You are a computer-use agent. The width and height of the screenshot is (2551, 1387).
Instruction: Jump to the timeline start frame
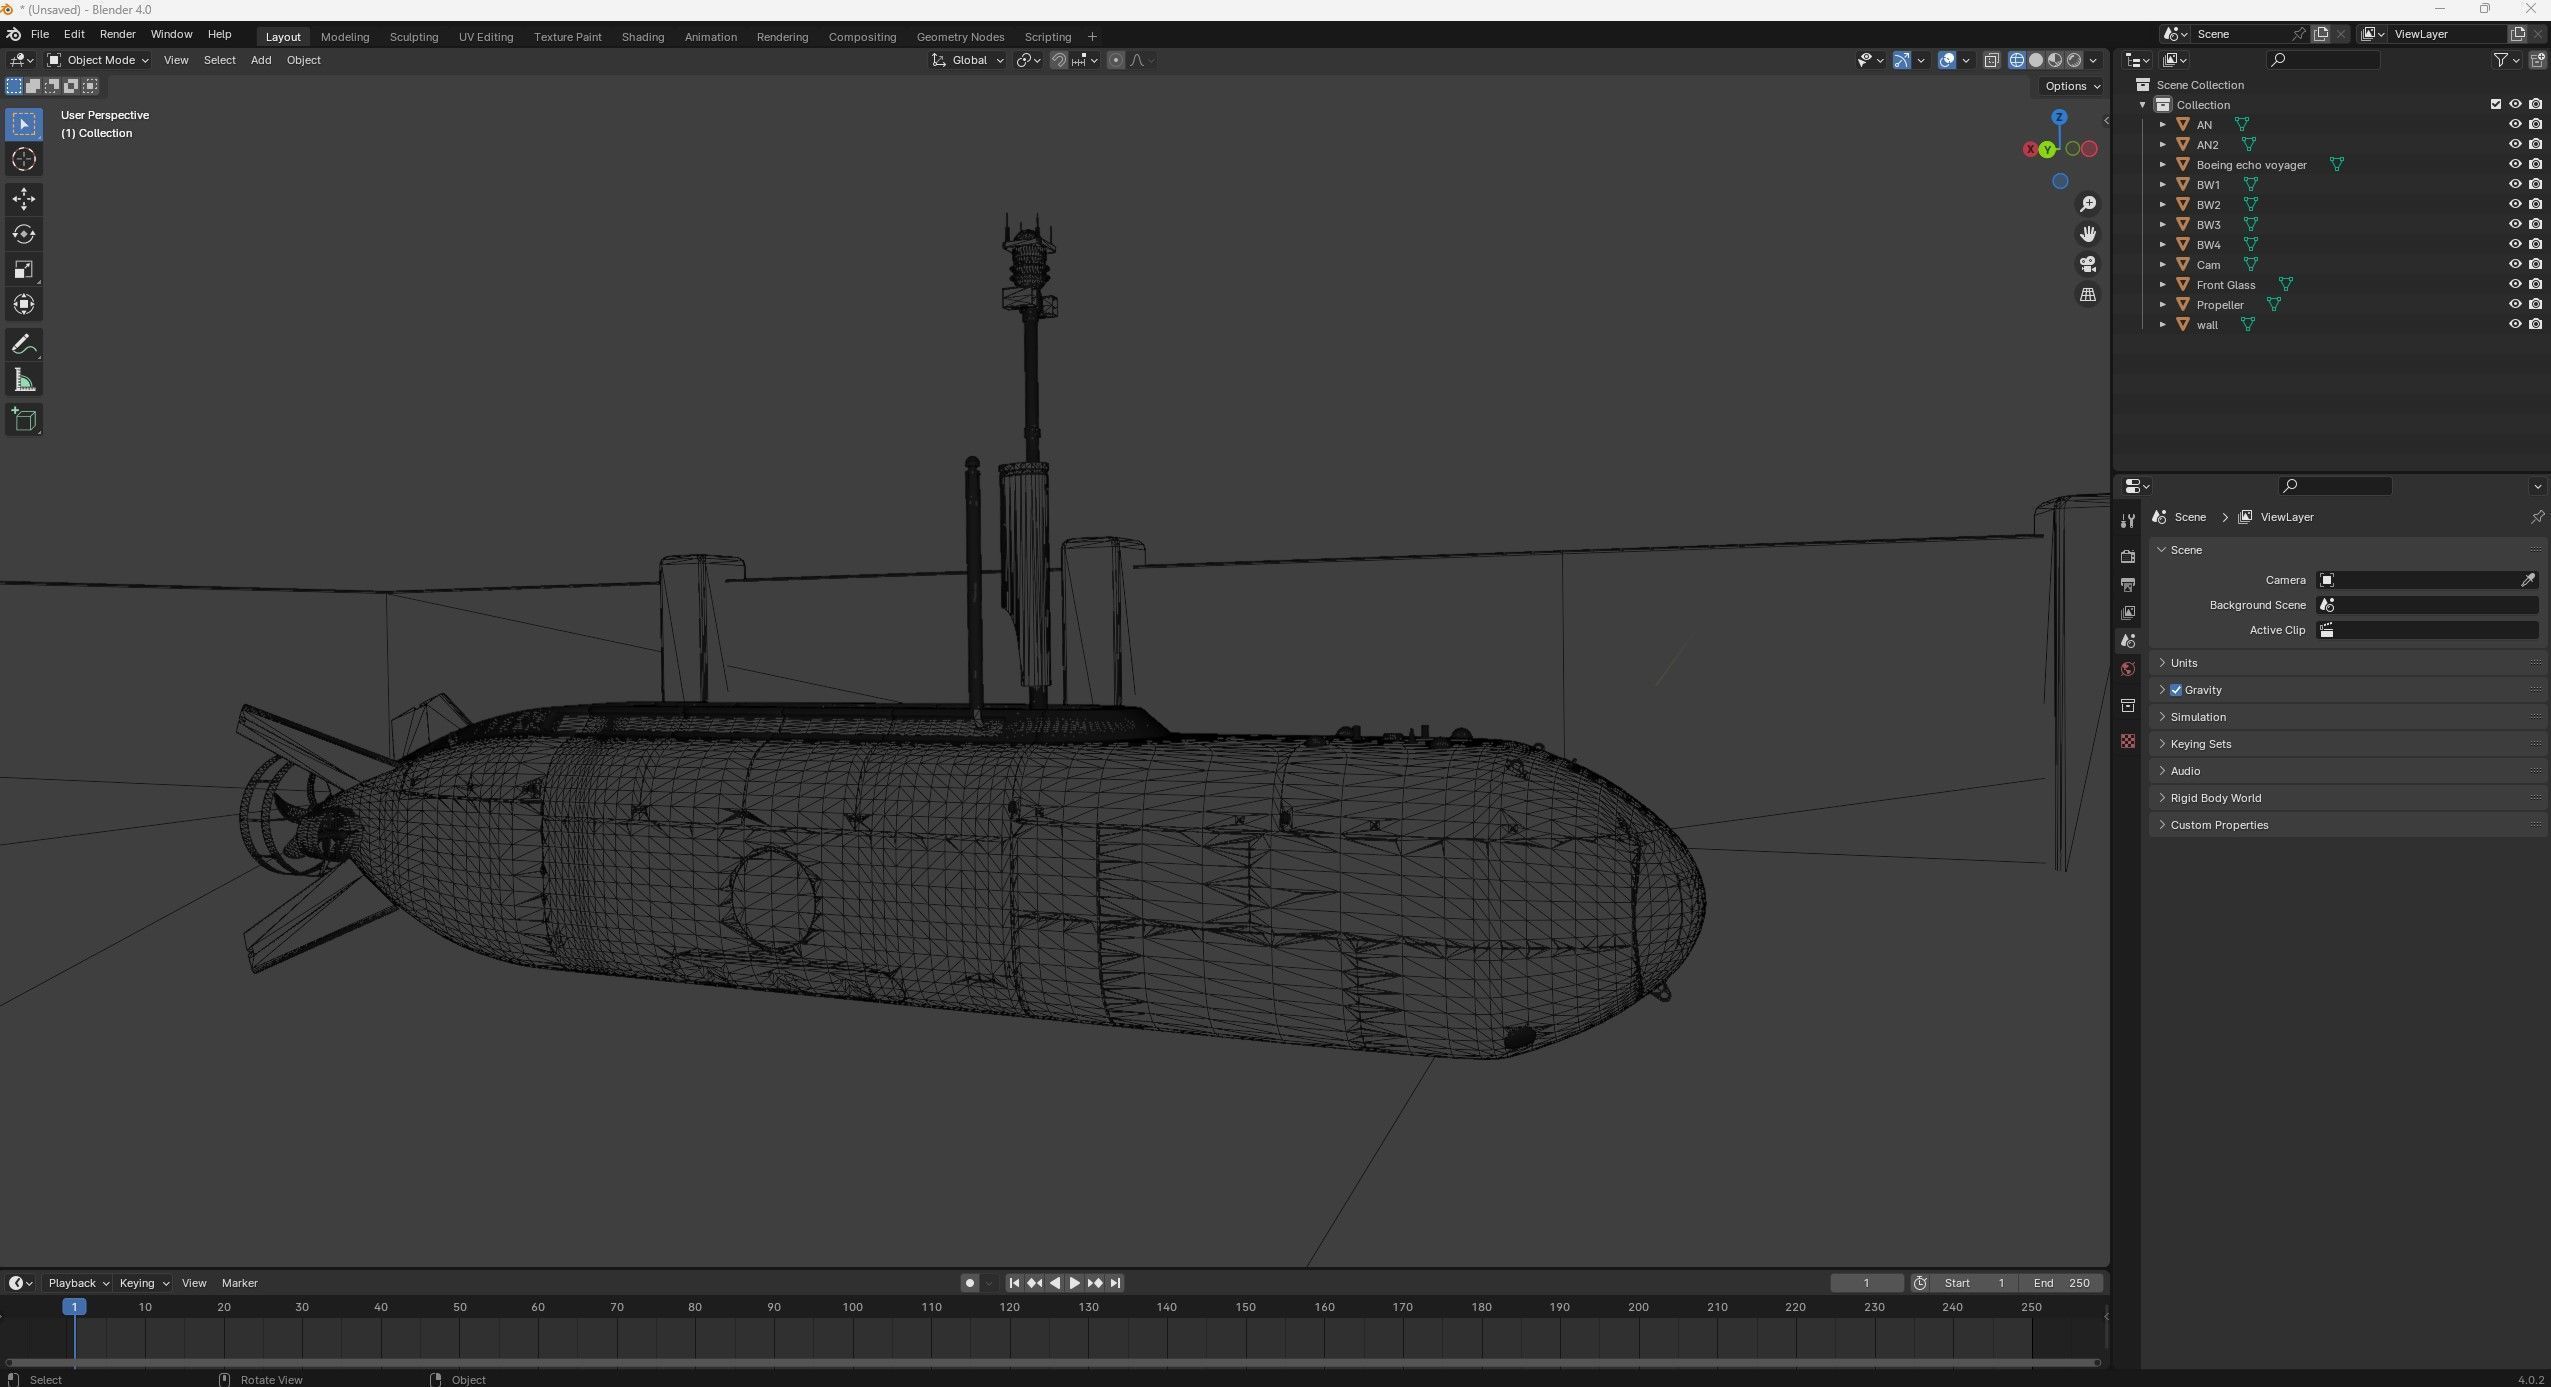click(1014, 1283)
